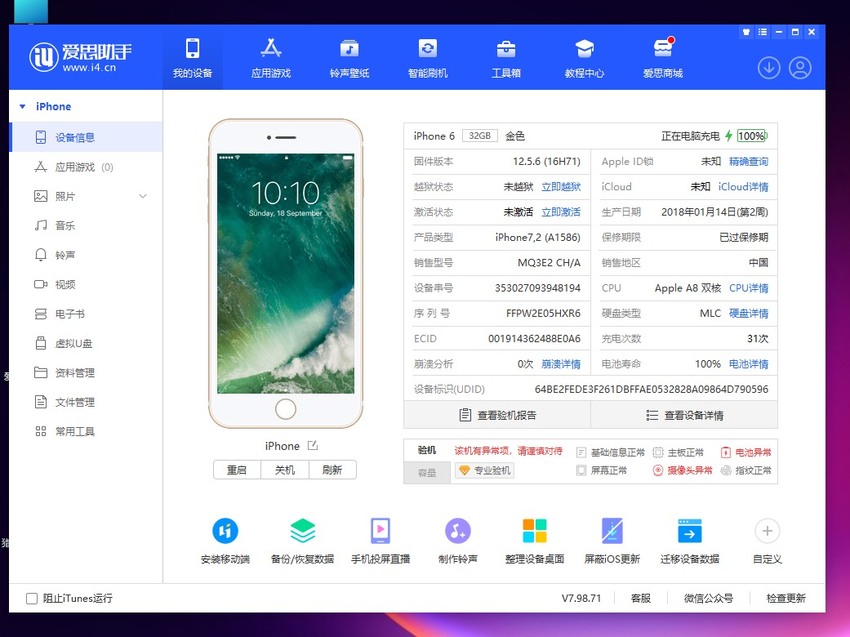The height and width of the screenshot is (637, 850).
Task: Open the 我的设备 tab
Action: point(192,58)
